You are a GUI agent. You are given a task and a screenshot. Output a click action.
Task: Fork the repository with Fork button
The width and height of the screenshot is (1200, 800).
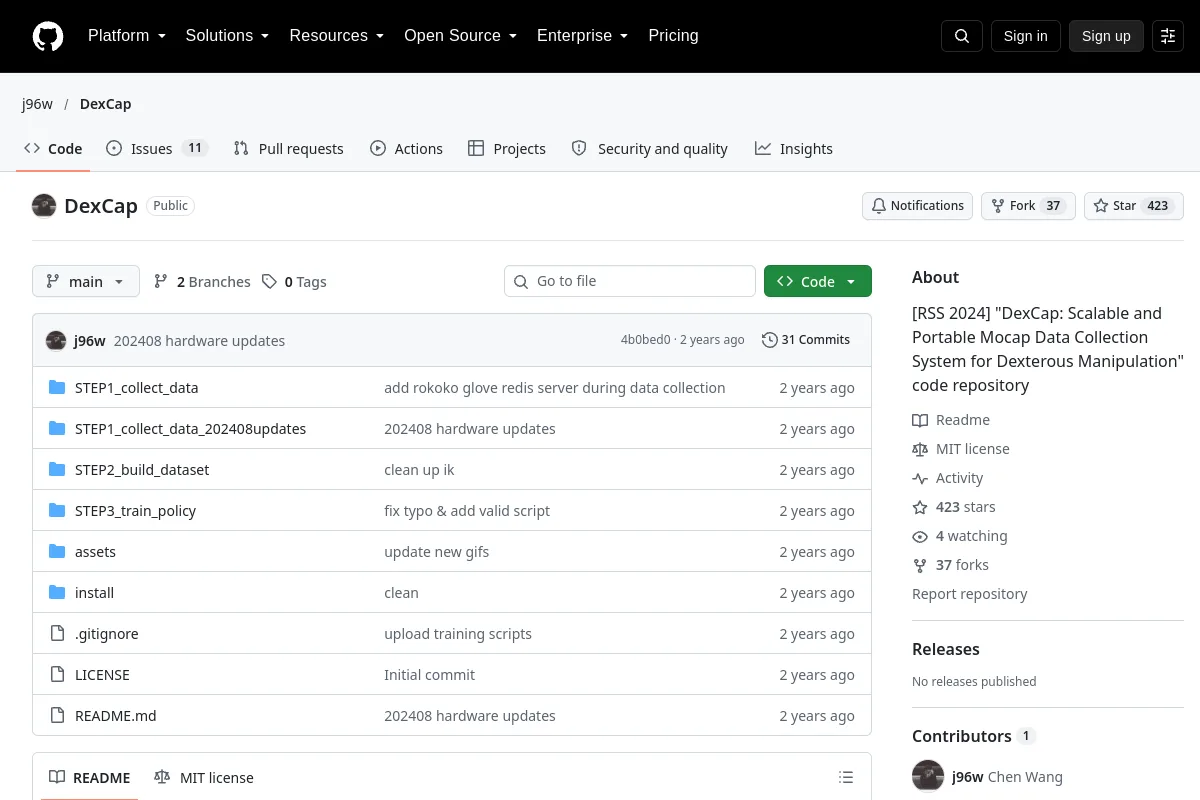click(1028, 206)
